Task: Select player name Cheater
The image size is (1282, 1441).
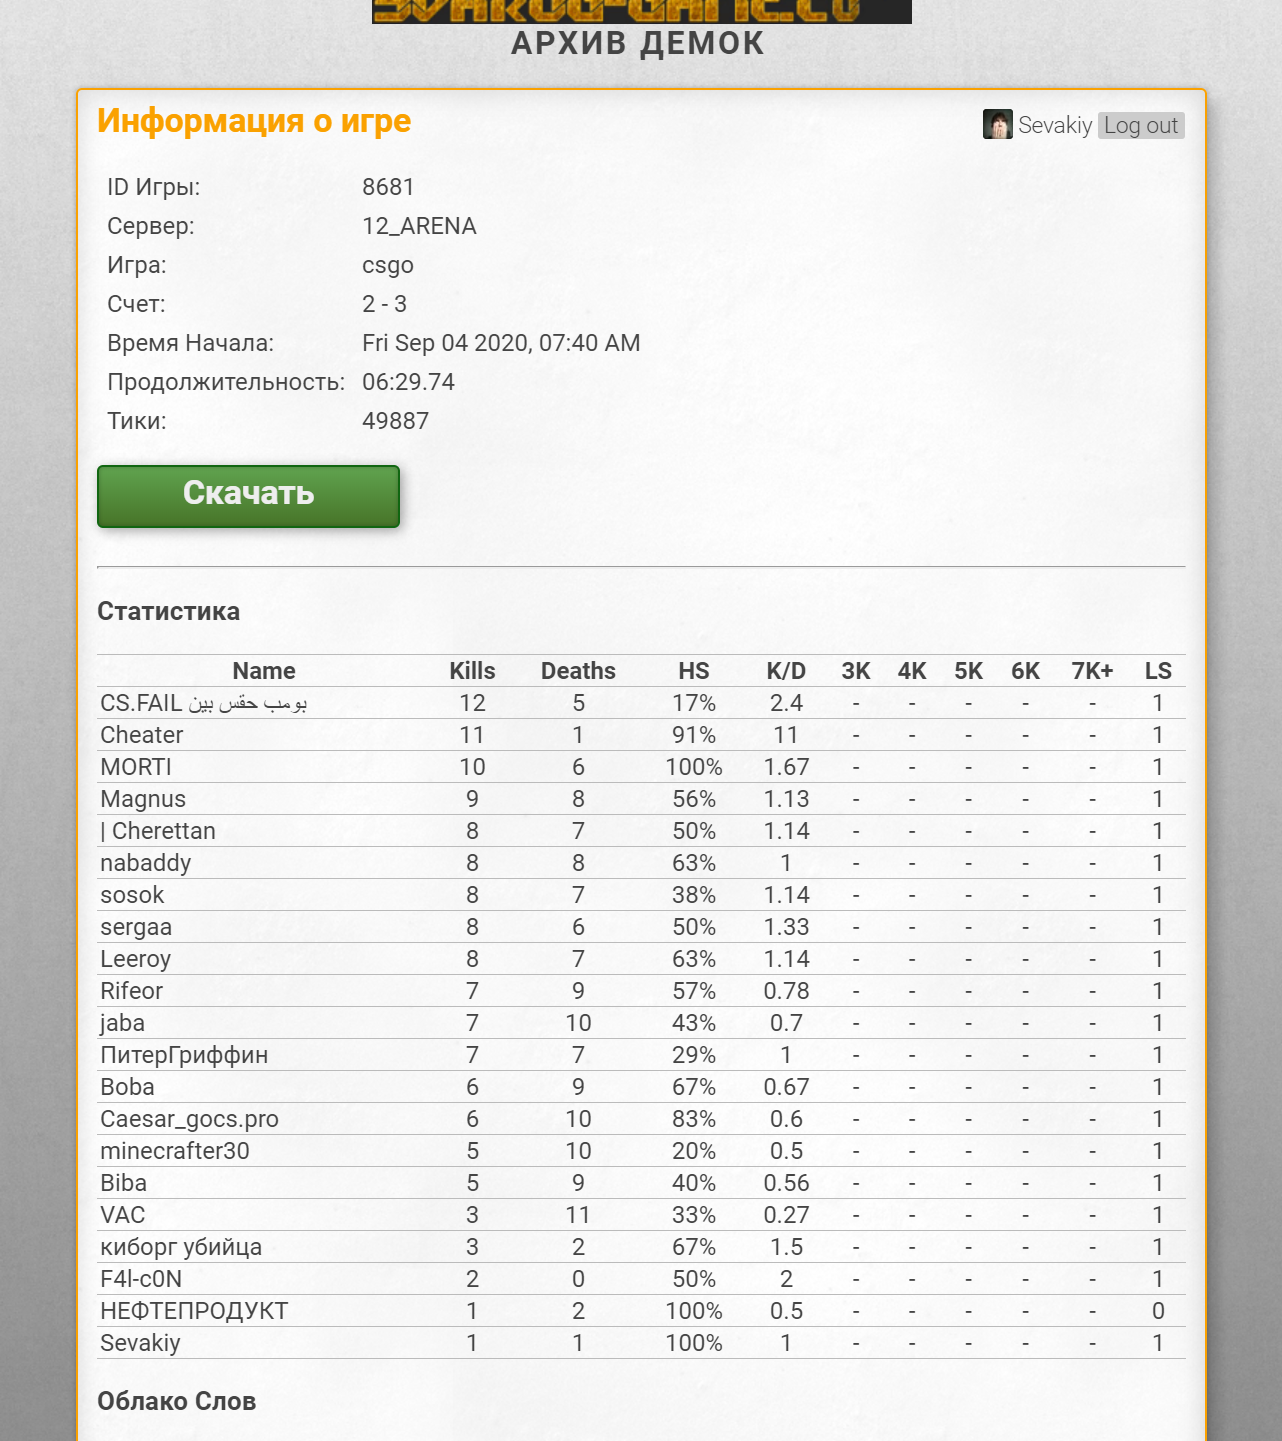Action: click(x=142, y=735)
